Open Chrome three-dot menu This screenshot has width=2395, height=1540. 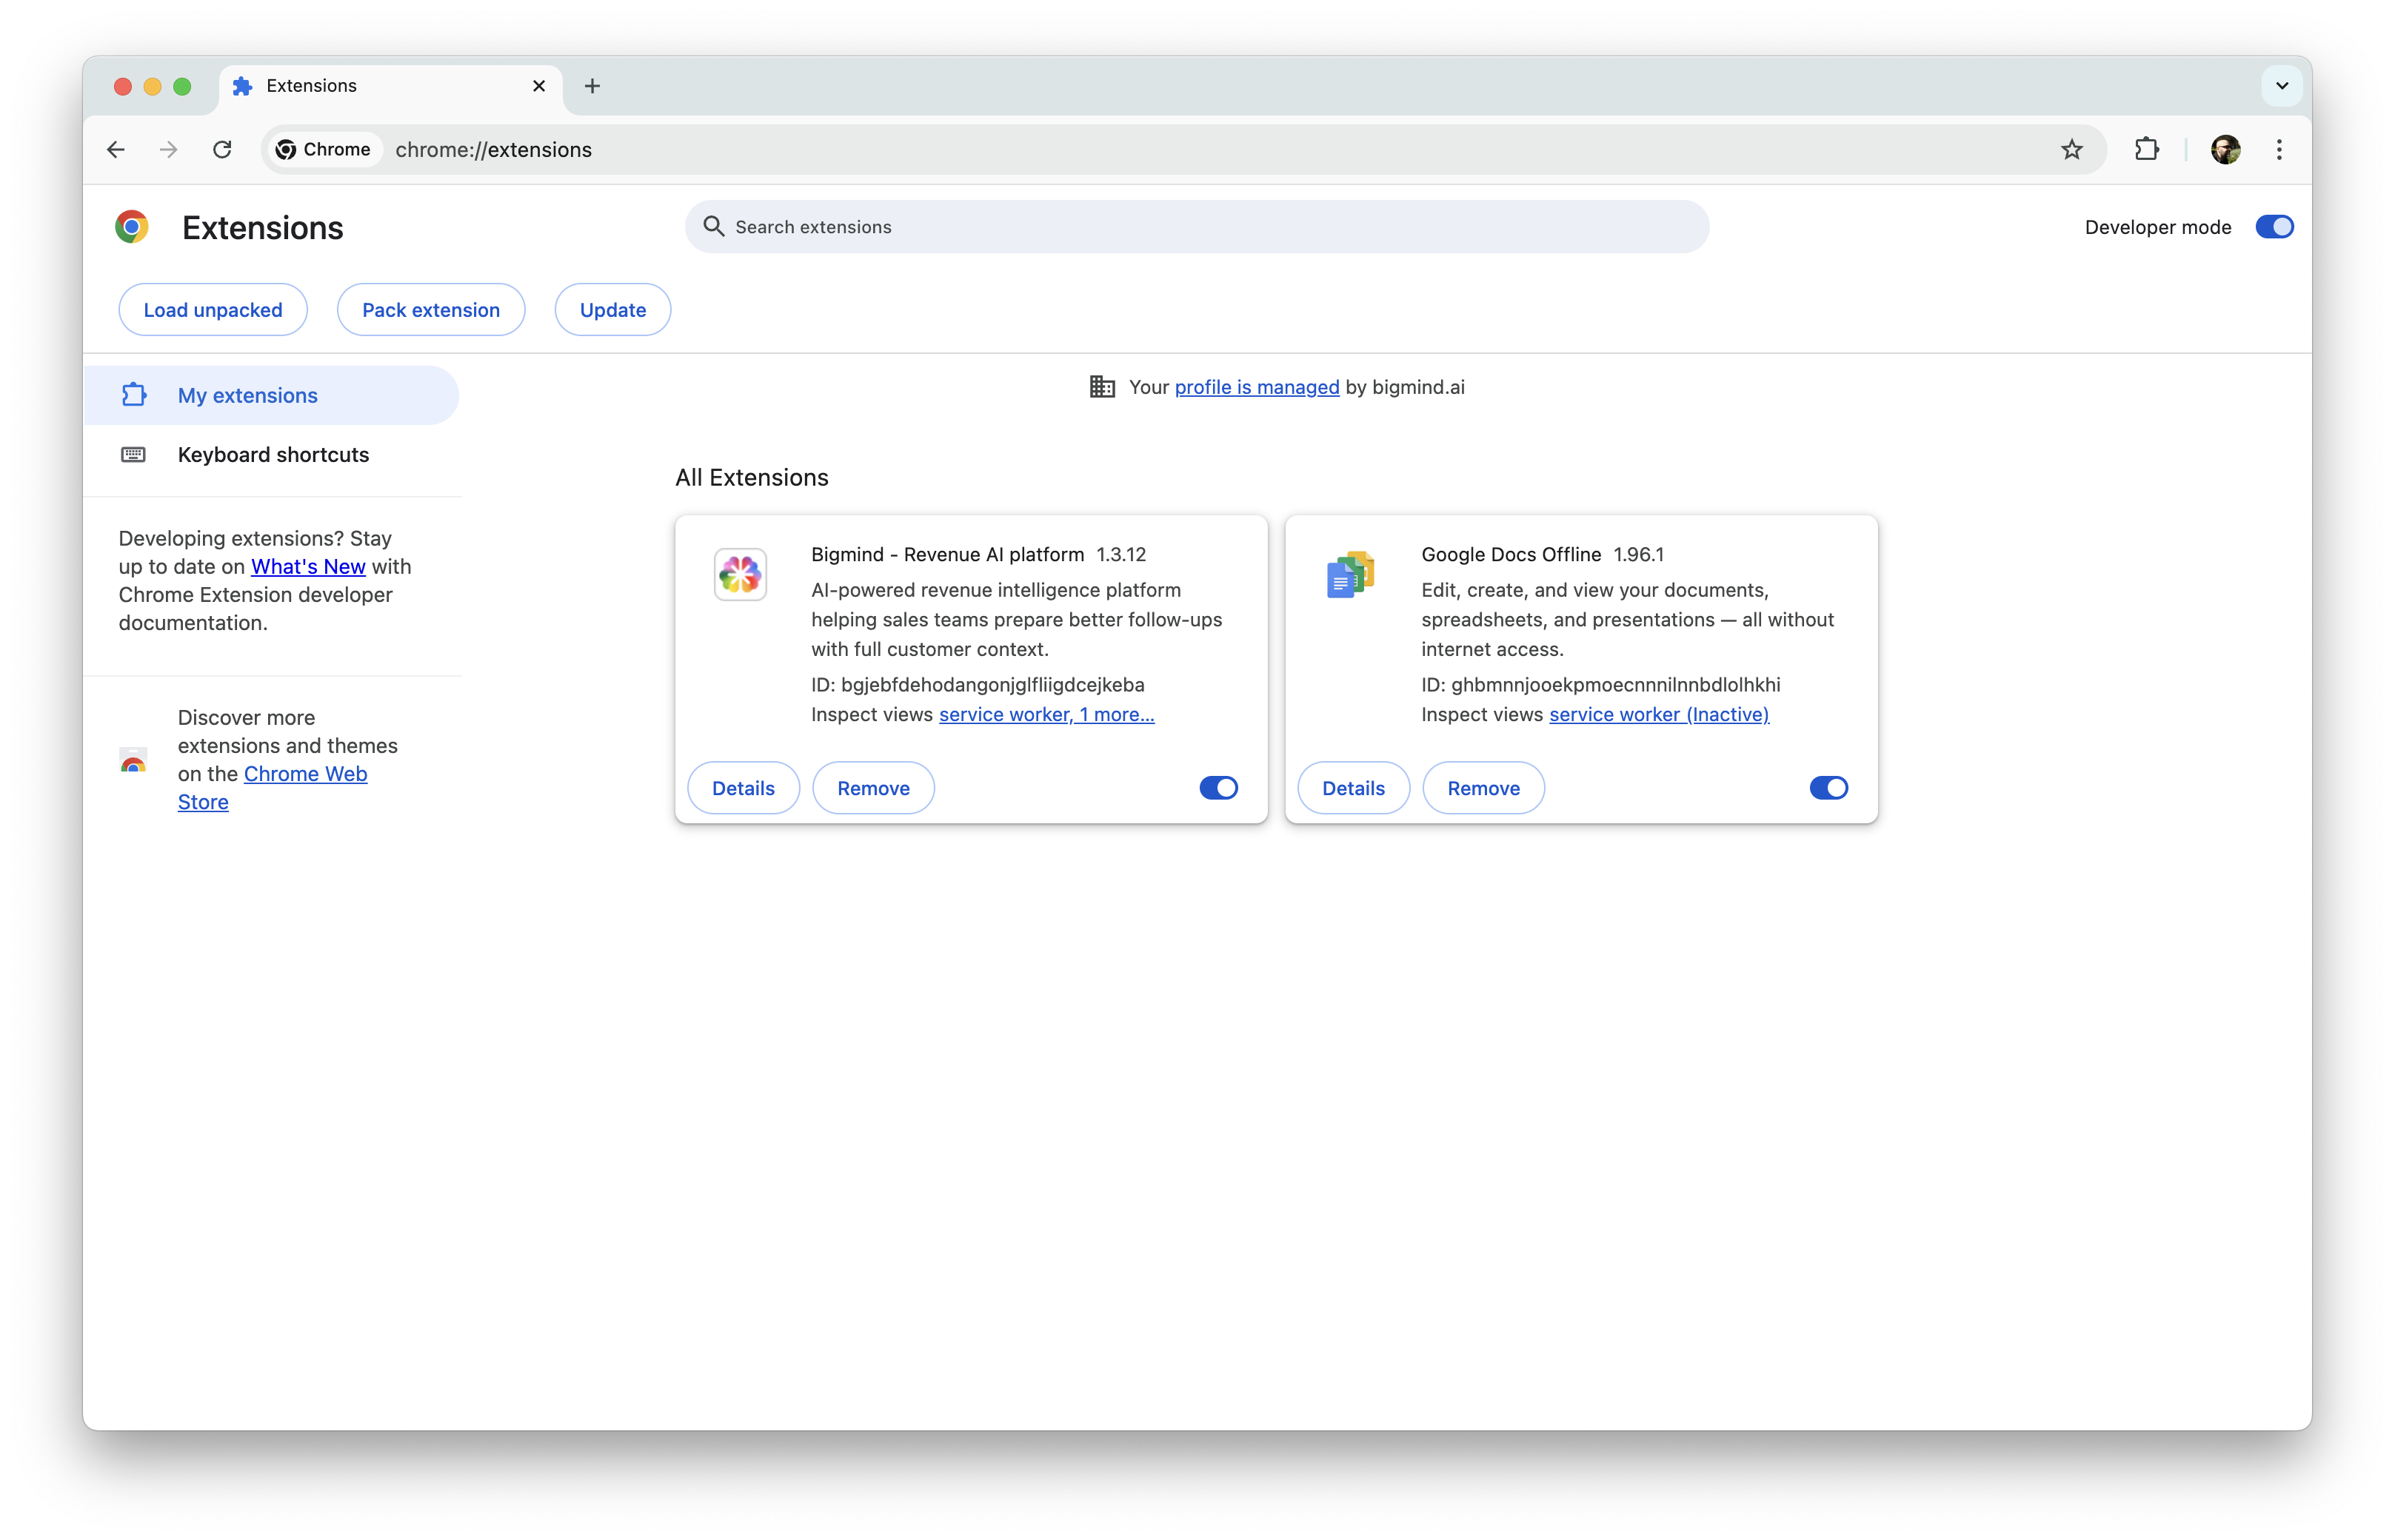click(2279, 150)
